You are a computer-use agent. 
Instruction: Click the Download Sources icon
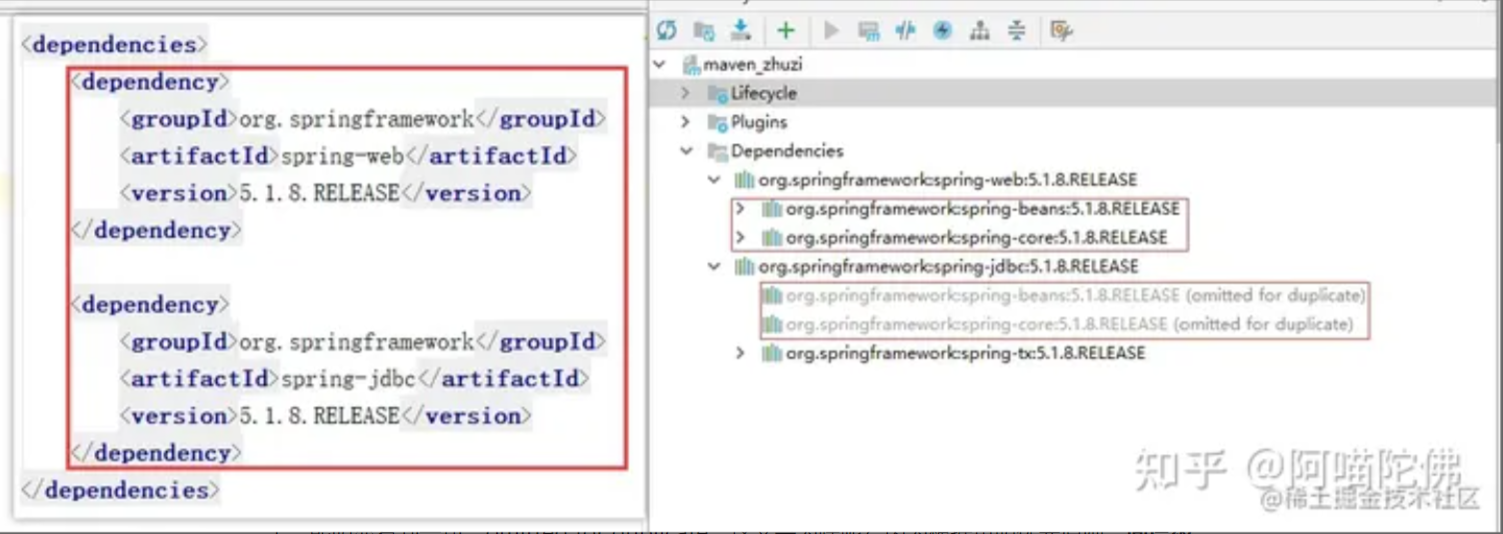(x=741, y=30)
